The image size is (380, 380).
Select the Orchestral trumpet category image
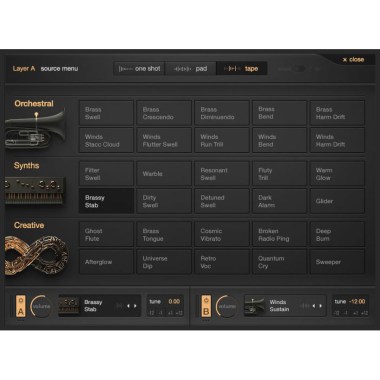click(x=35, y=129)
